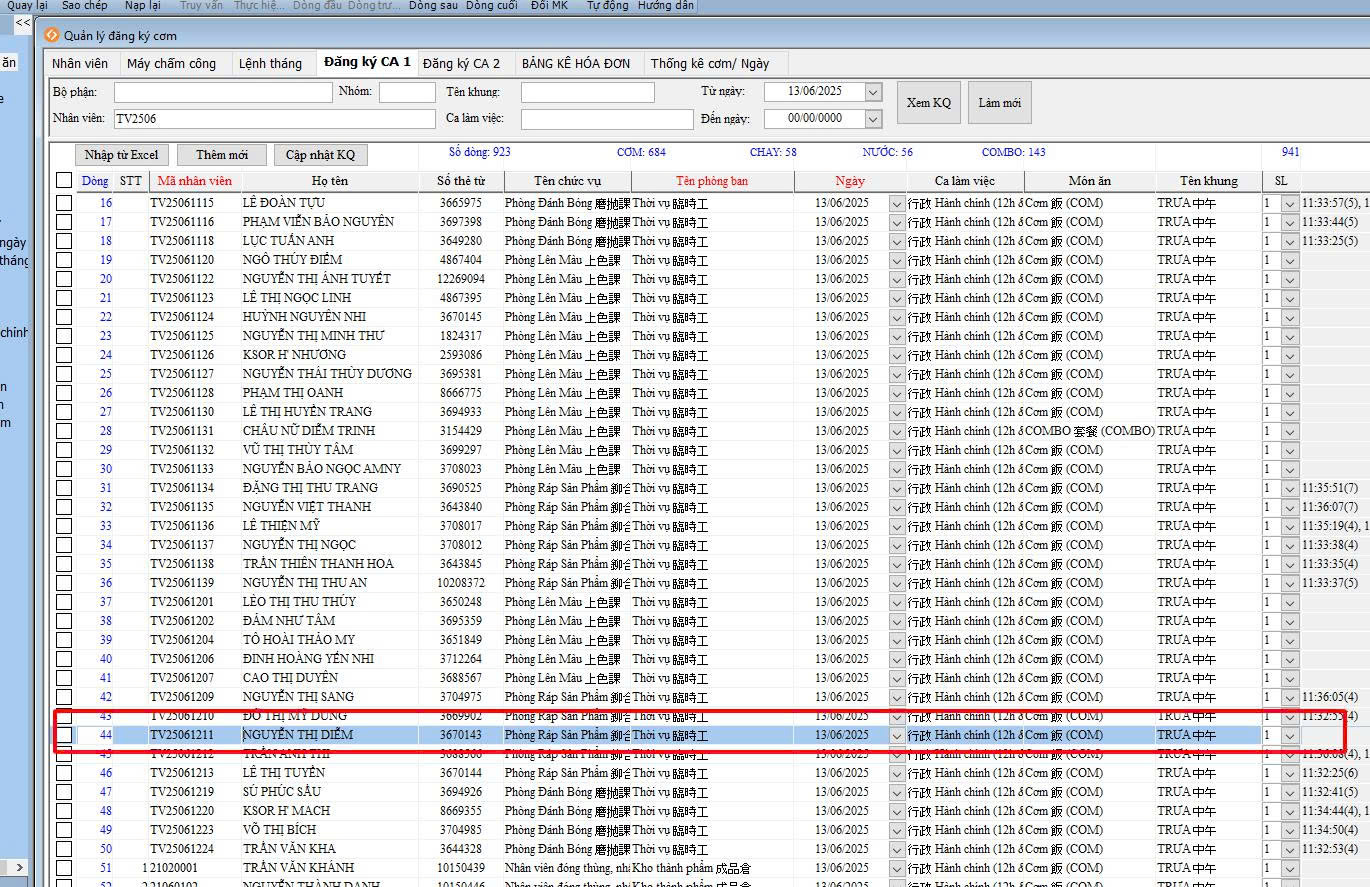
Task: Collapse sidebar using the << button
Action: [21, 22]
